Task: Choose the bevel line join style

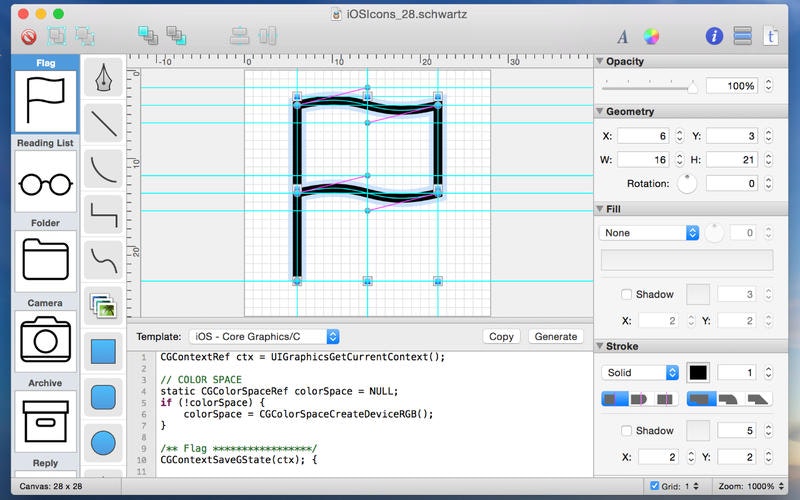Action: (758, 399)
